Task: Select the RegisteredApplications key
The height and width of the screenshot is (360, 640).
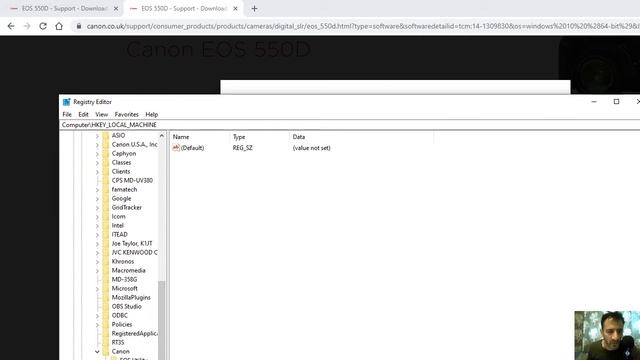Action: [134, 333]
